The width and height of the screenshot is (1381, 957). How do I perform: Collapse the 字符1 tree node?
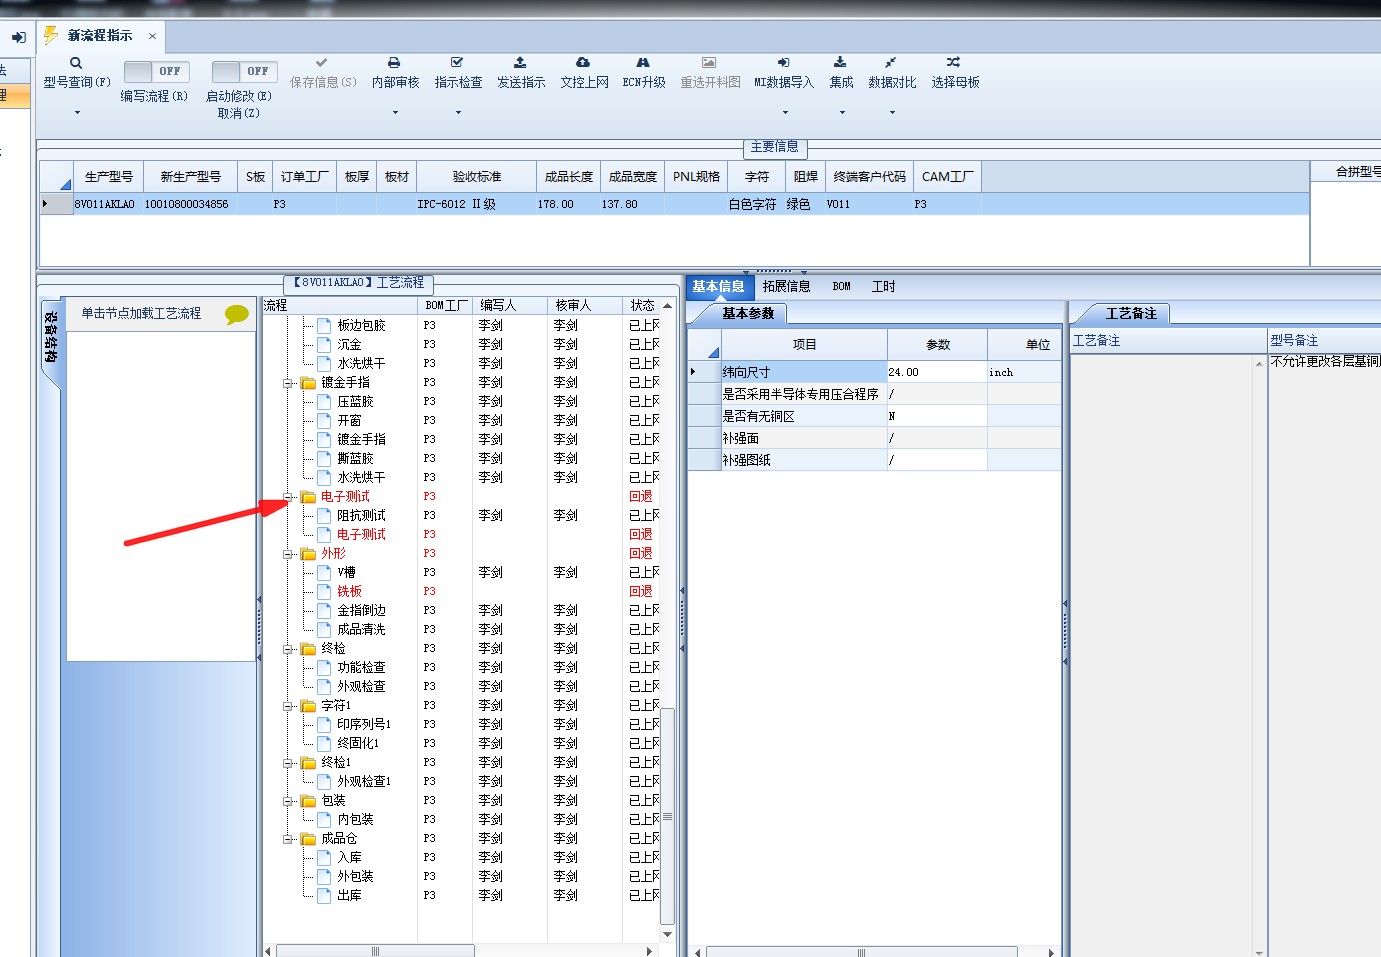(288, 706)
